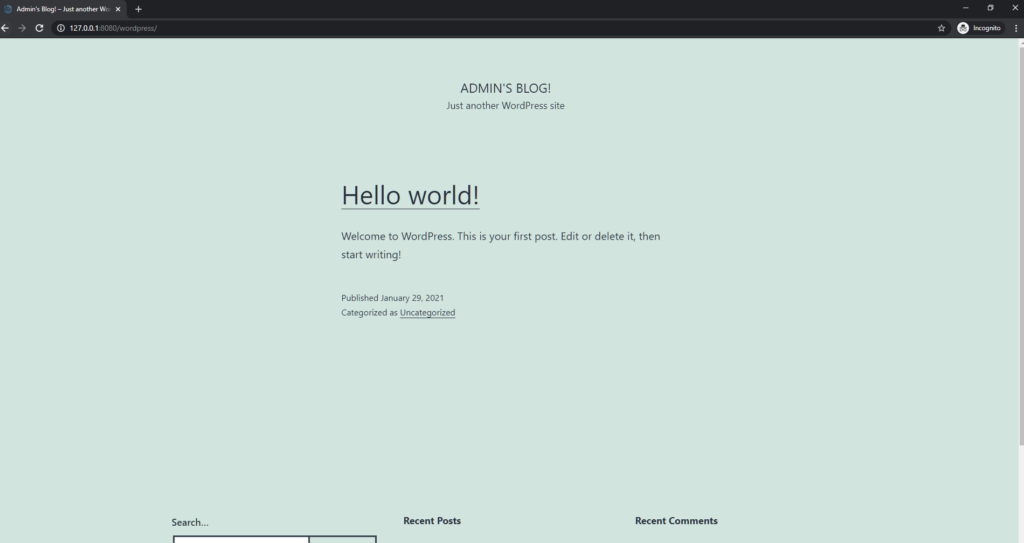Bookmark this page with the star icon
This screenshot has height=543, width=1024.
coord(941,28)
